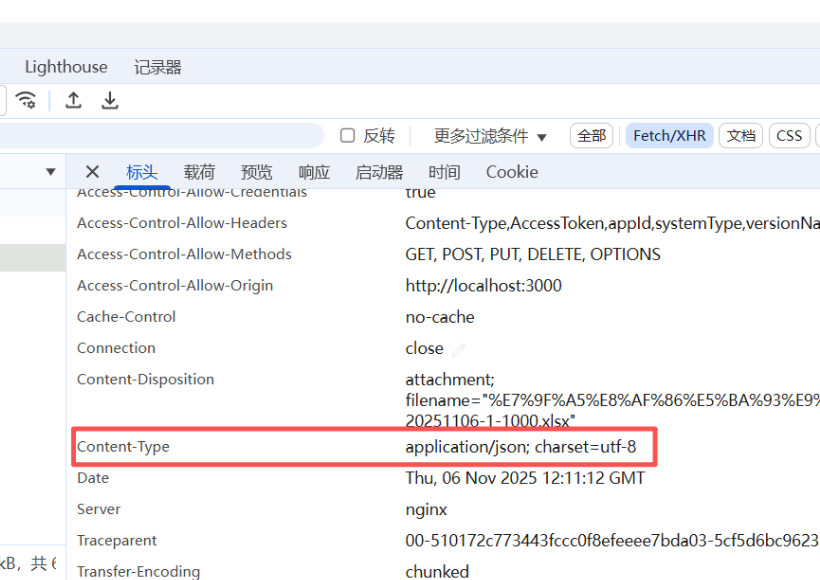View the 时间 timing tab
This screenshot has height=580, width=820.
(444, 172)
